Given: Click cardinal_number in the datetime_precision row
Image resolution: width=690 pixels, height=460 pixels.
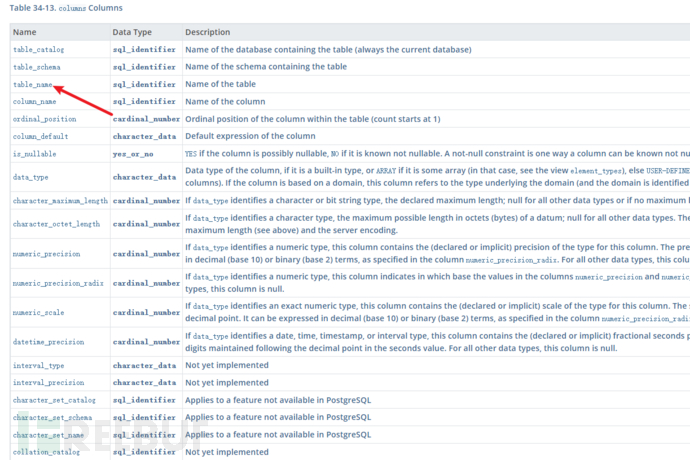Looking at the screenshot, I should click(147, 342).
